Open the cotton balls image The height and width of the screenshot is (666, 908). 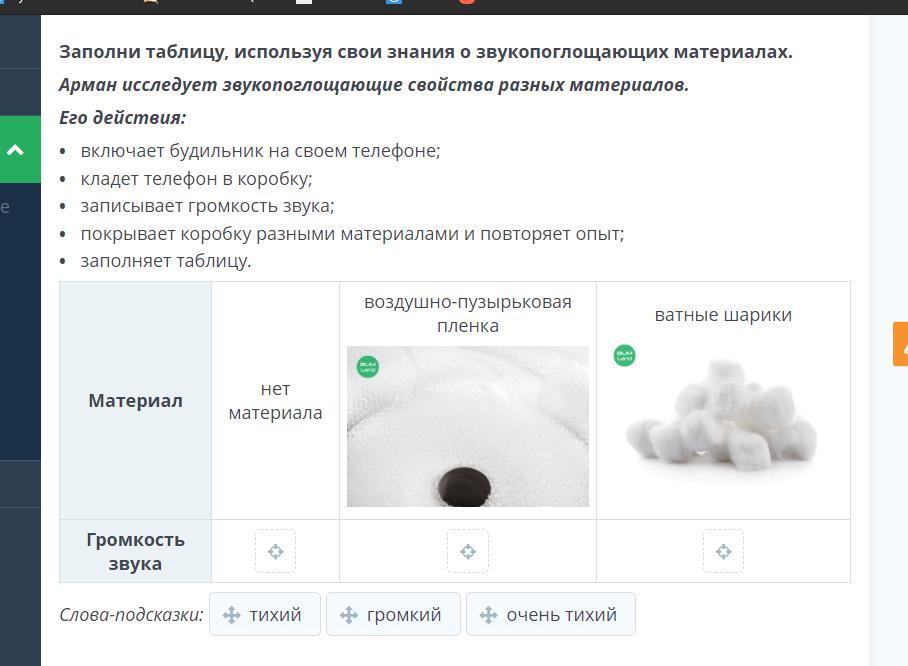(x=722, y=414)
